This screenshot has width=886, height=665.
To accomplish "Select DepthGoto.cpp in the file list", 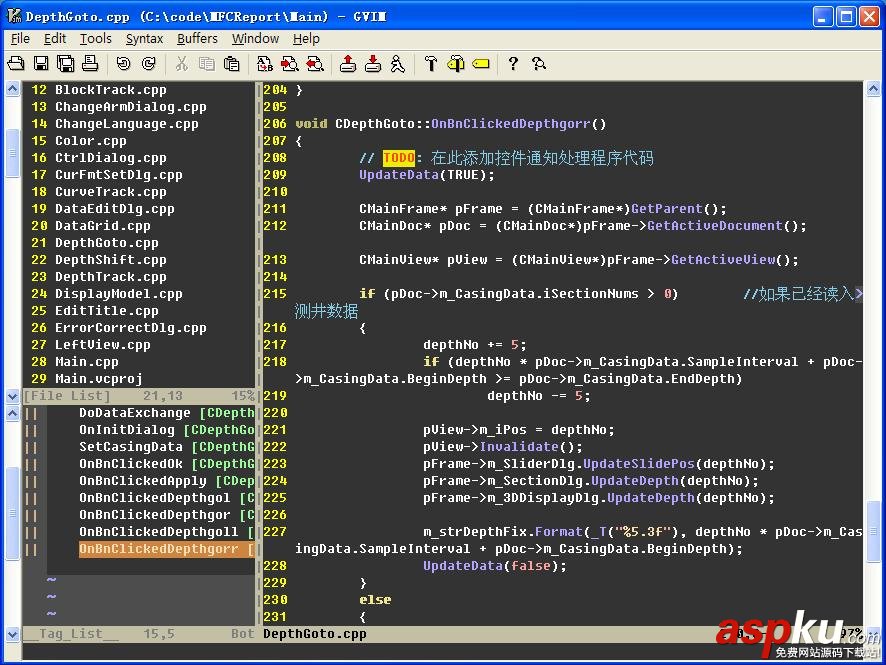I will [107, 242].
